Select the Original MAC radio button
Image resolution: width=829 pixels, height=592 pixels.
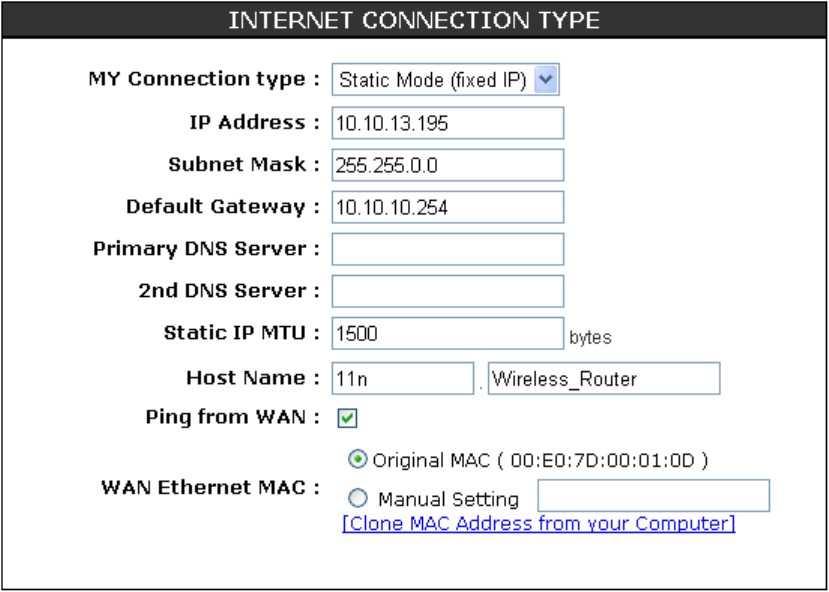coord(357,460)
